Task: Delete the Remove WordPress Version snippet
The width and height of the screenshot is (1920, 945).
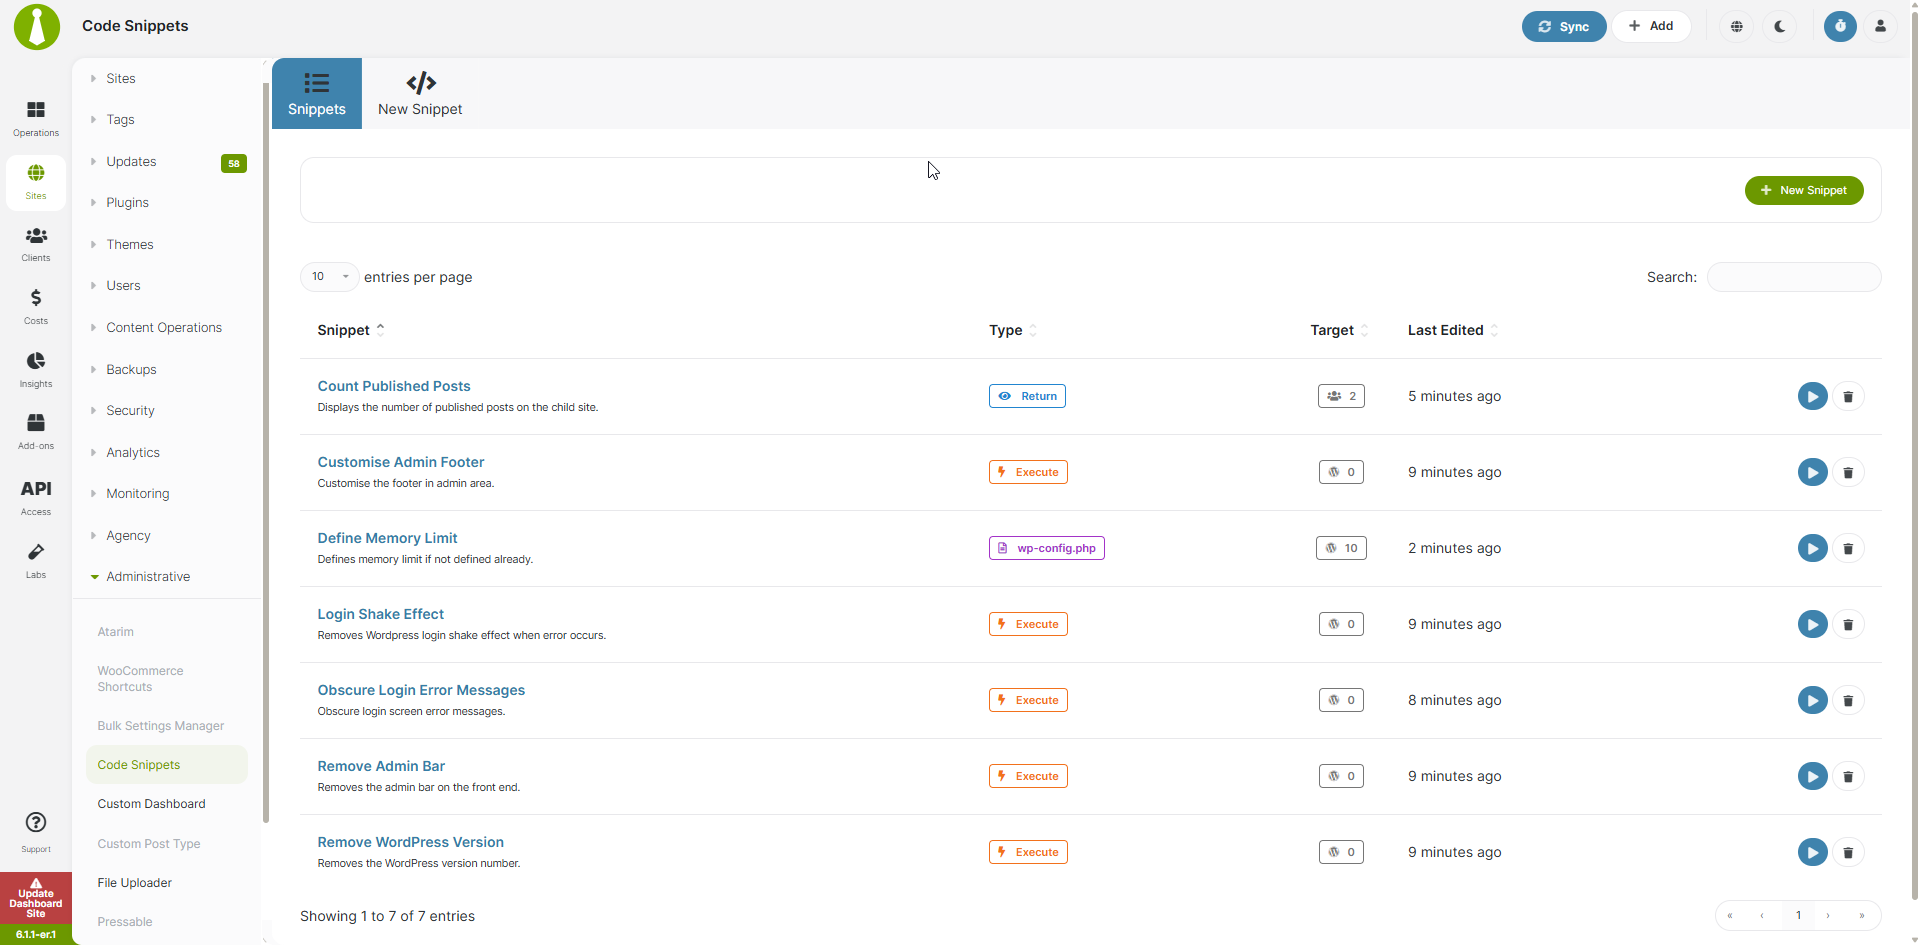Action: pos(1848,853)
